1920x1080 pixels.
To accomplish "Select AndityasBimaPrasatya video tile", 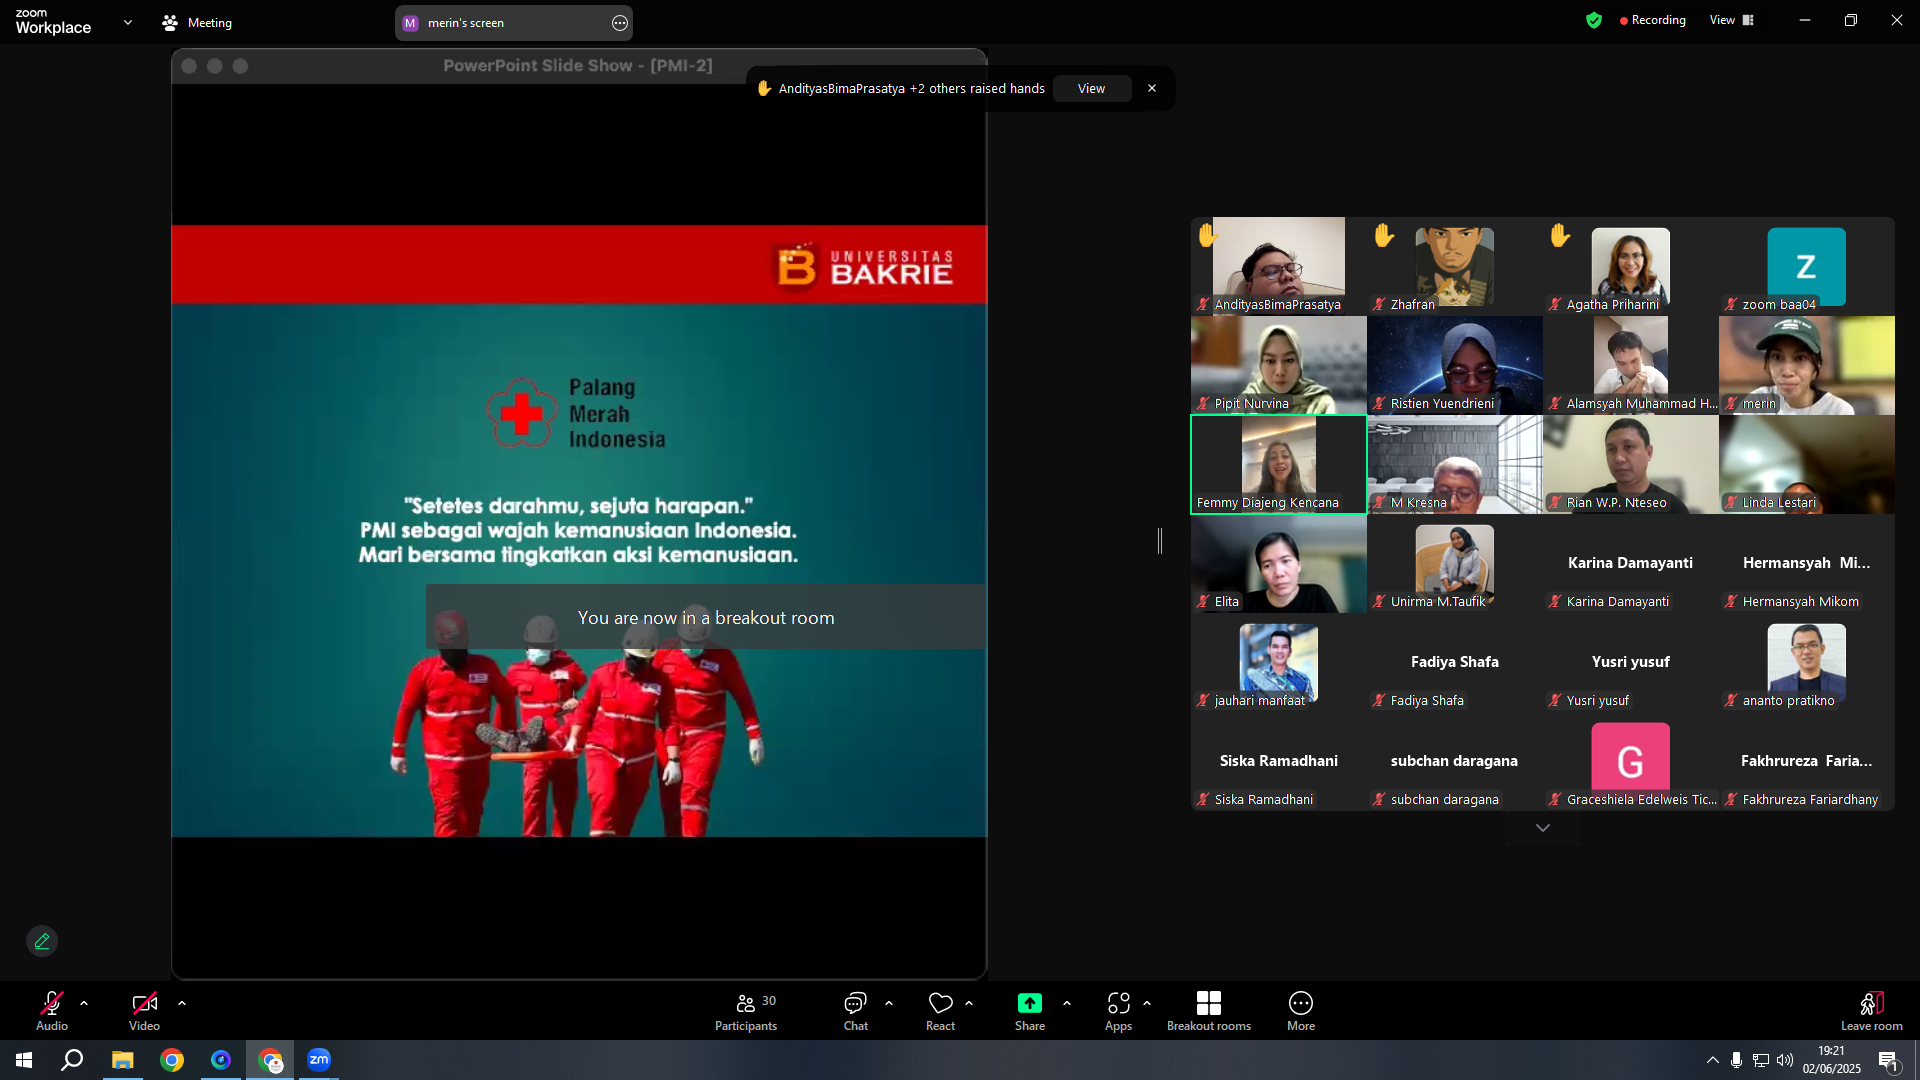I will [x=1279, y=266].
